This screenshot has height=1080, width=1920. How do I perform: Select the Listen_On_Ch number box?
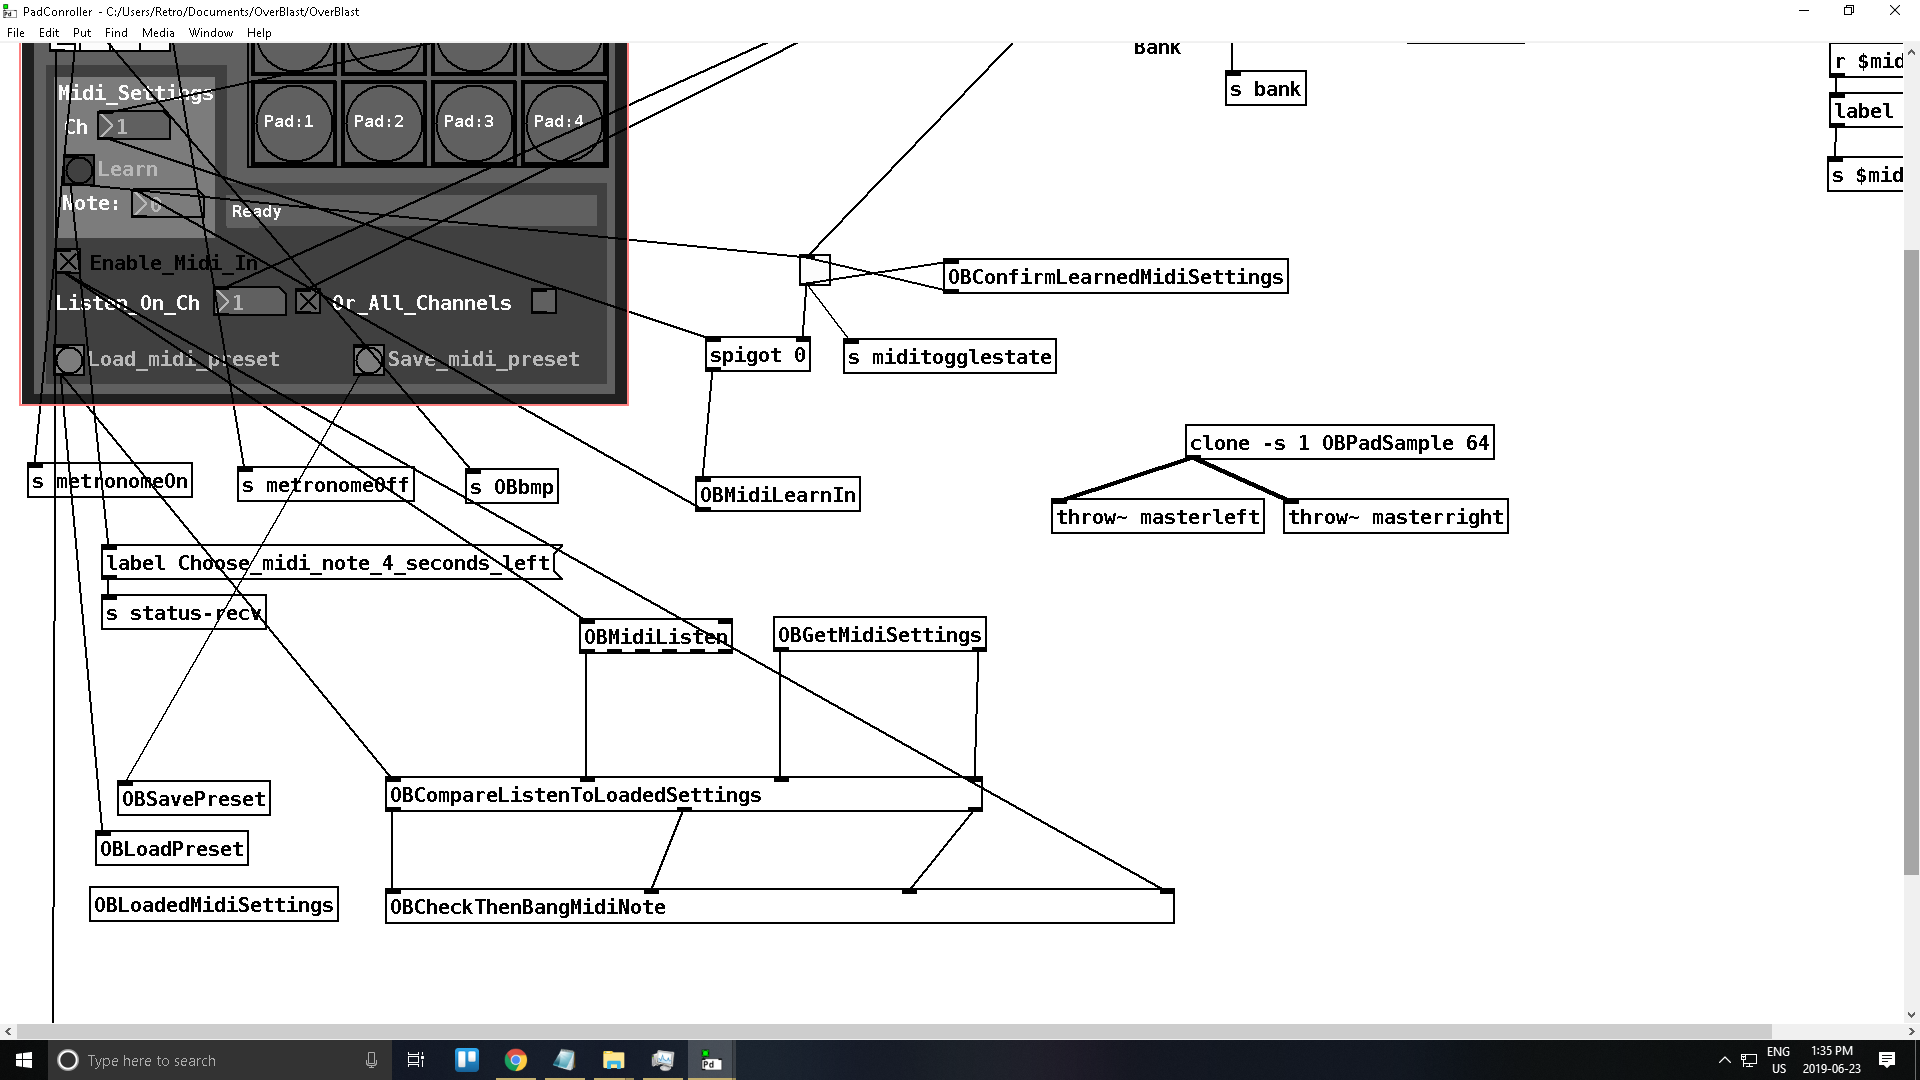(x=250, y=302)
